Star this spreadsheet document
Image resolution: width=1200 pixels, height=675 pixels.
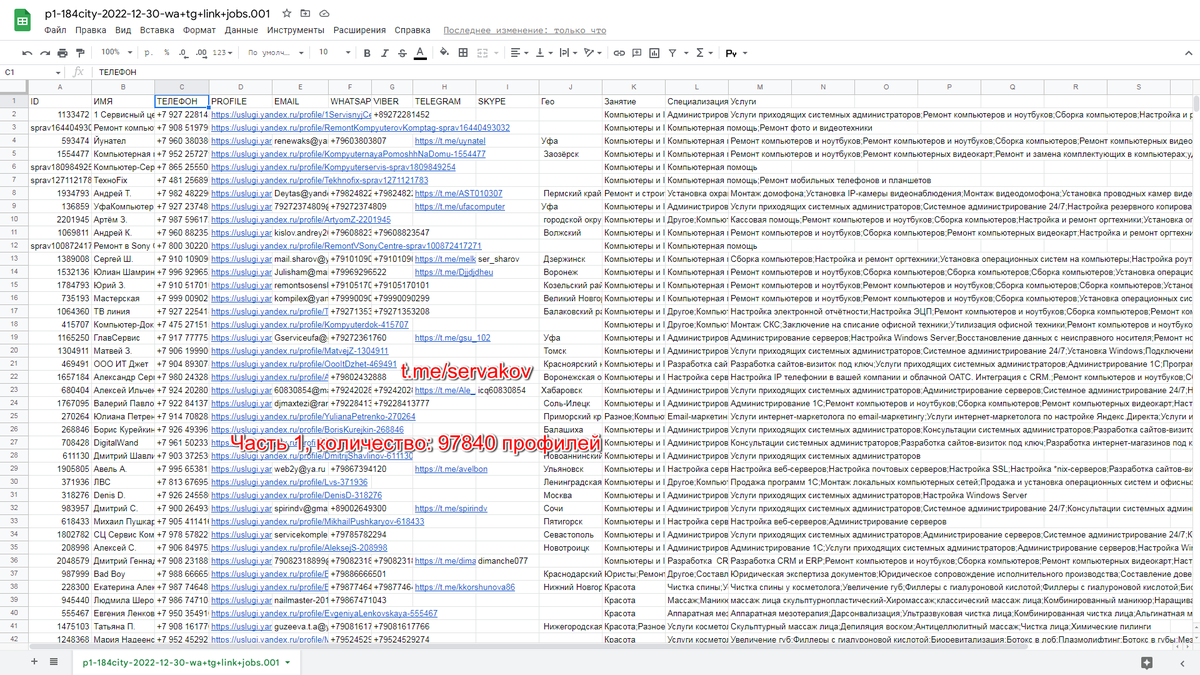(288, 14)
